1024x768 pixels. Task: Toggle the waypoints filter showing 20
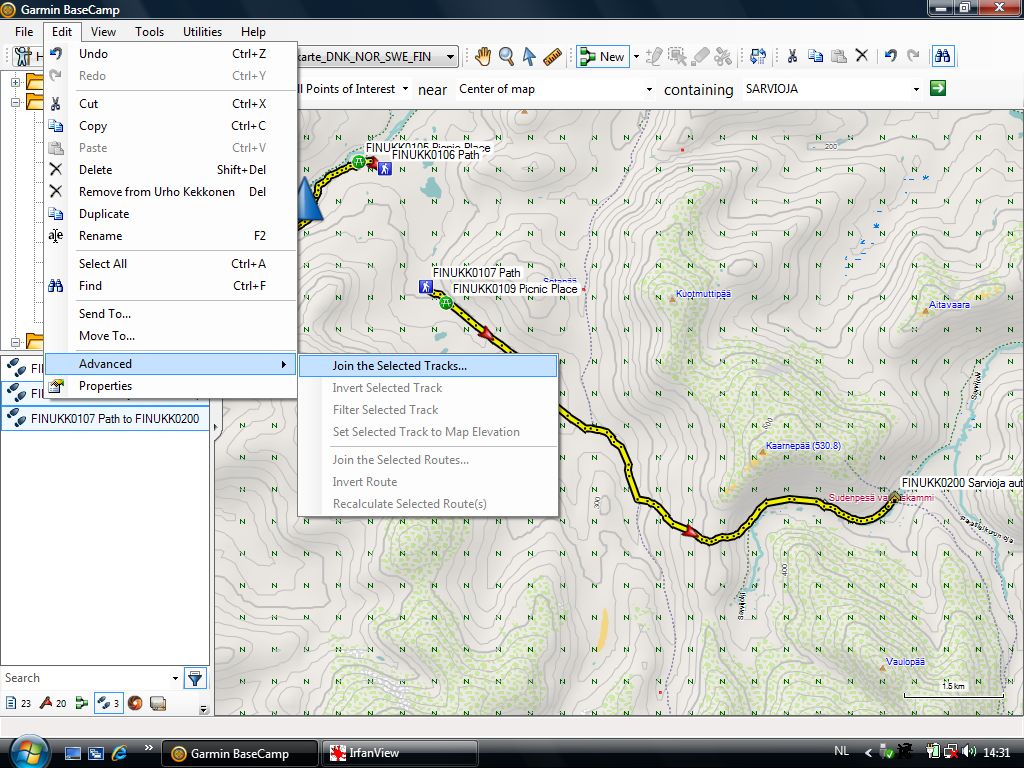[53, 703]
